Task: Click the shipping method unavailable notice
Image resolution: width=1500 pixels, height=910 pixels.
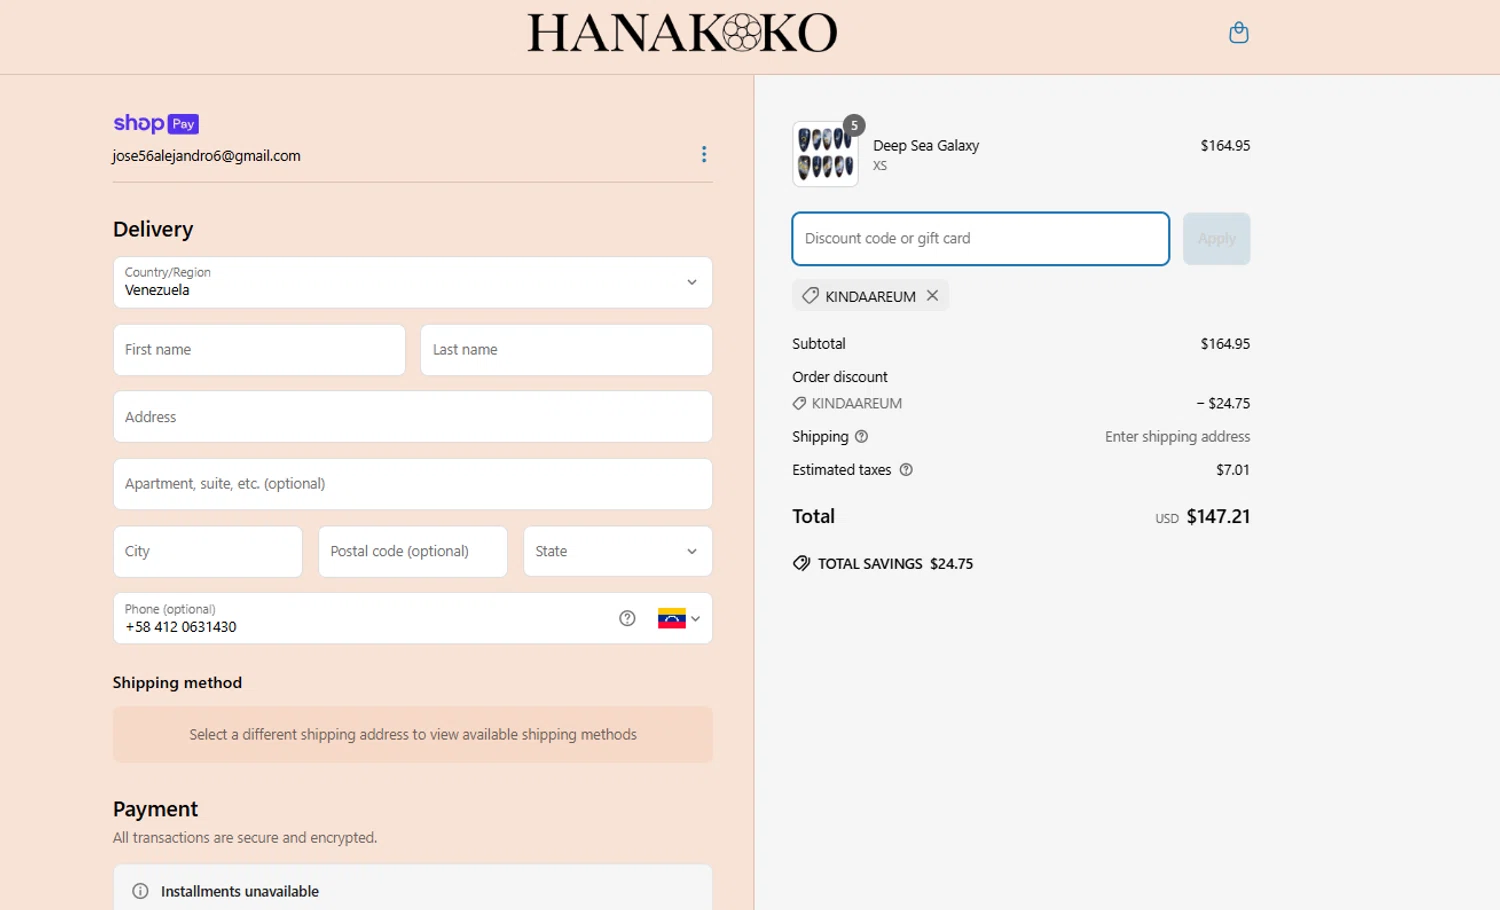Action: coord(412,735)
